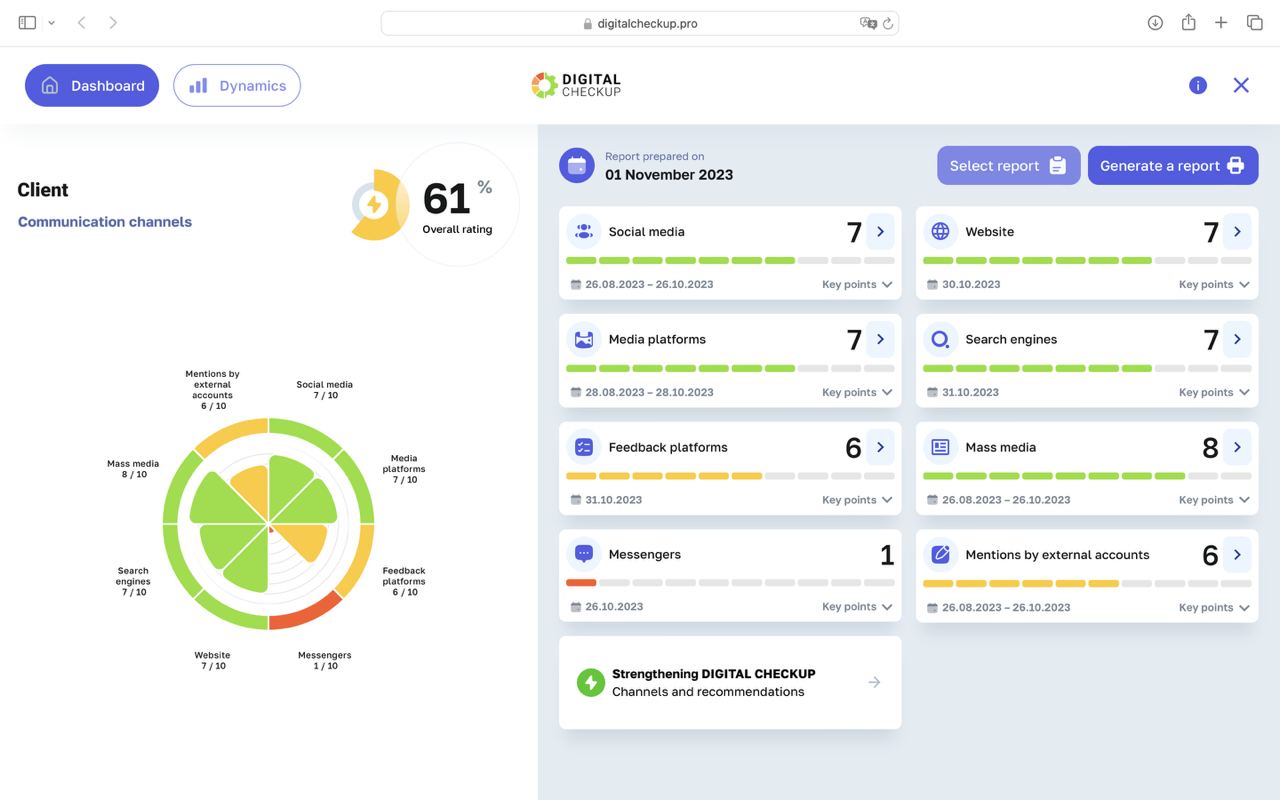Screen dimensions: 1280x800
Task: Click the Select report button
Action: pos(1008,166)
